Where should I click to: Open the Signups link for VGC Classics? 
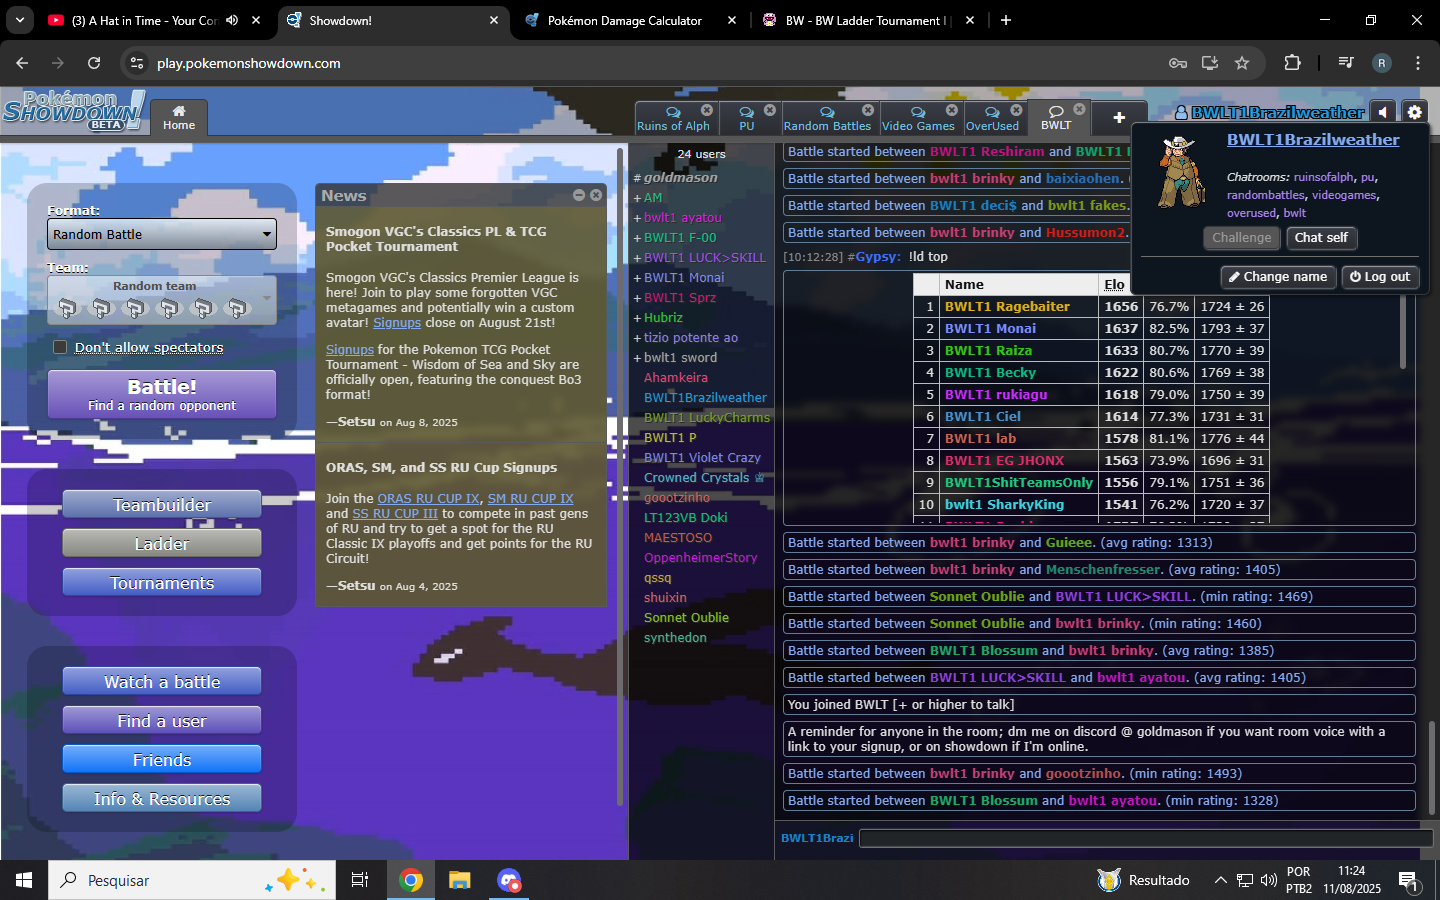click(397, 322)
